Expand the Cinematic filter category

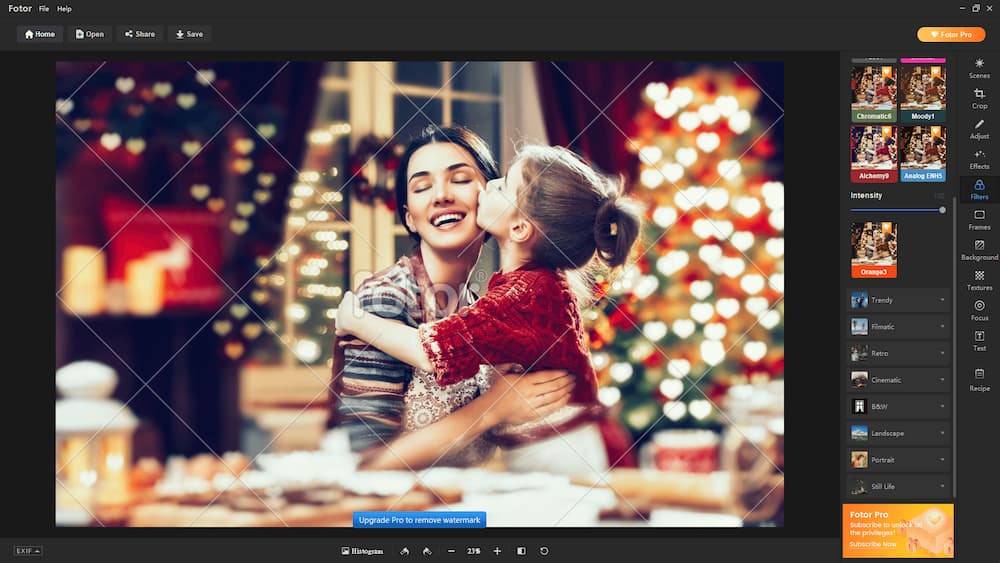click(x=898, y=380)
